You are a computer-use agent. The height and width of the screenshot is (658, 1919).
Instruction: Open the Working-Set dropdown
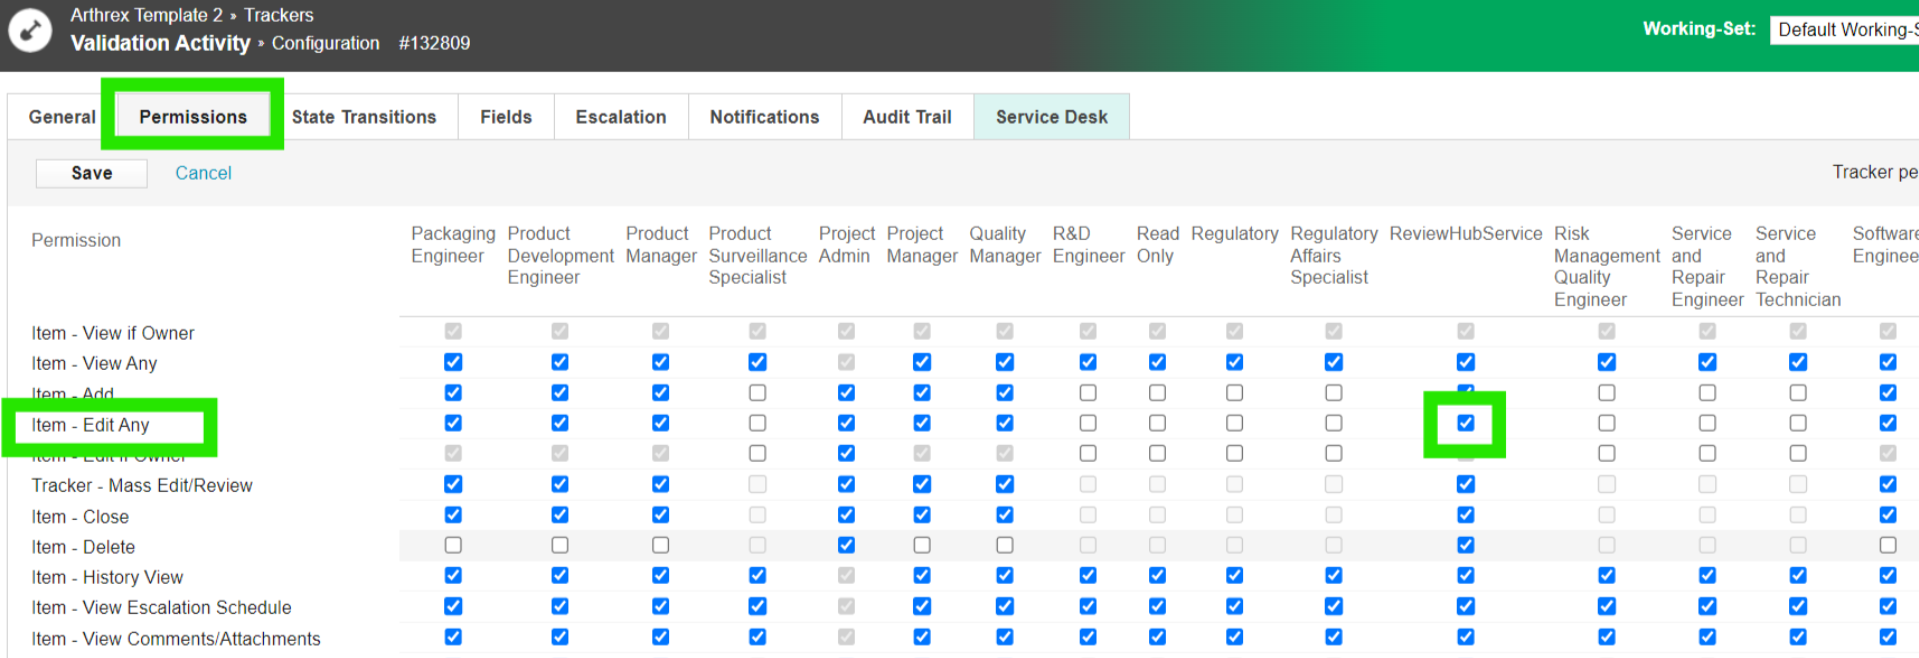click(1845, 30)
